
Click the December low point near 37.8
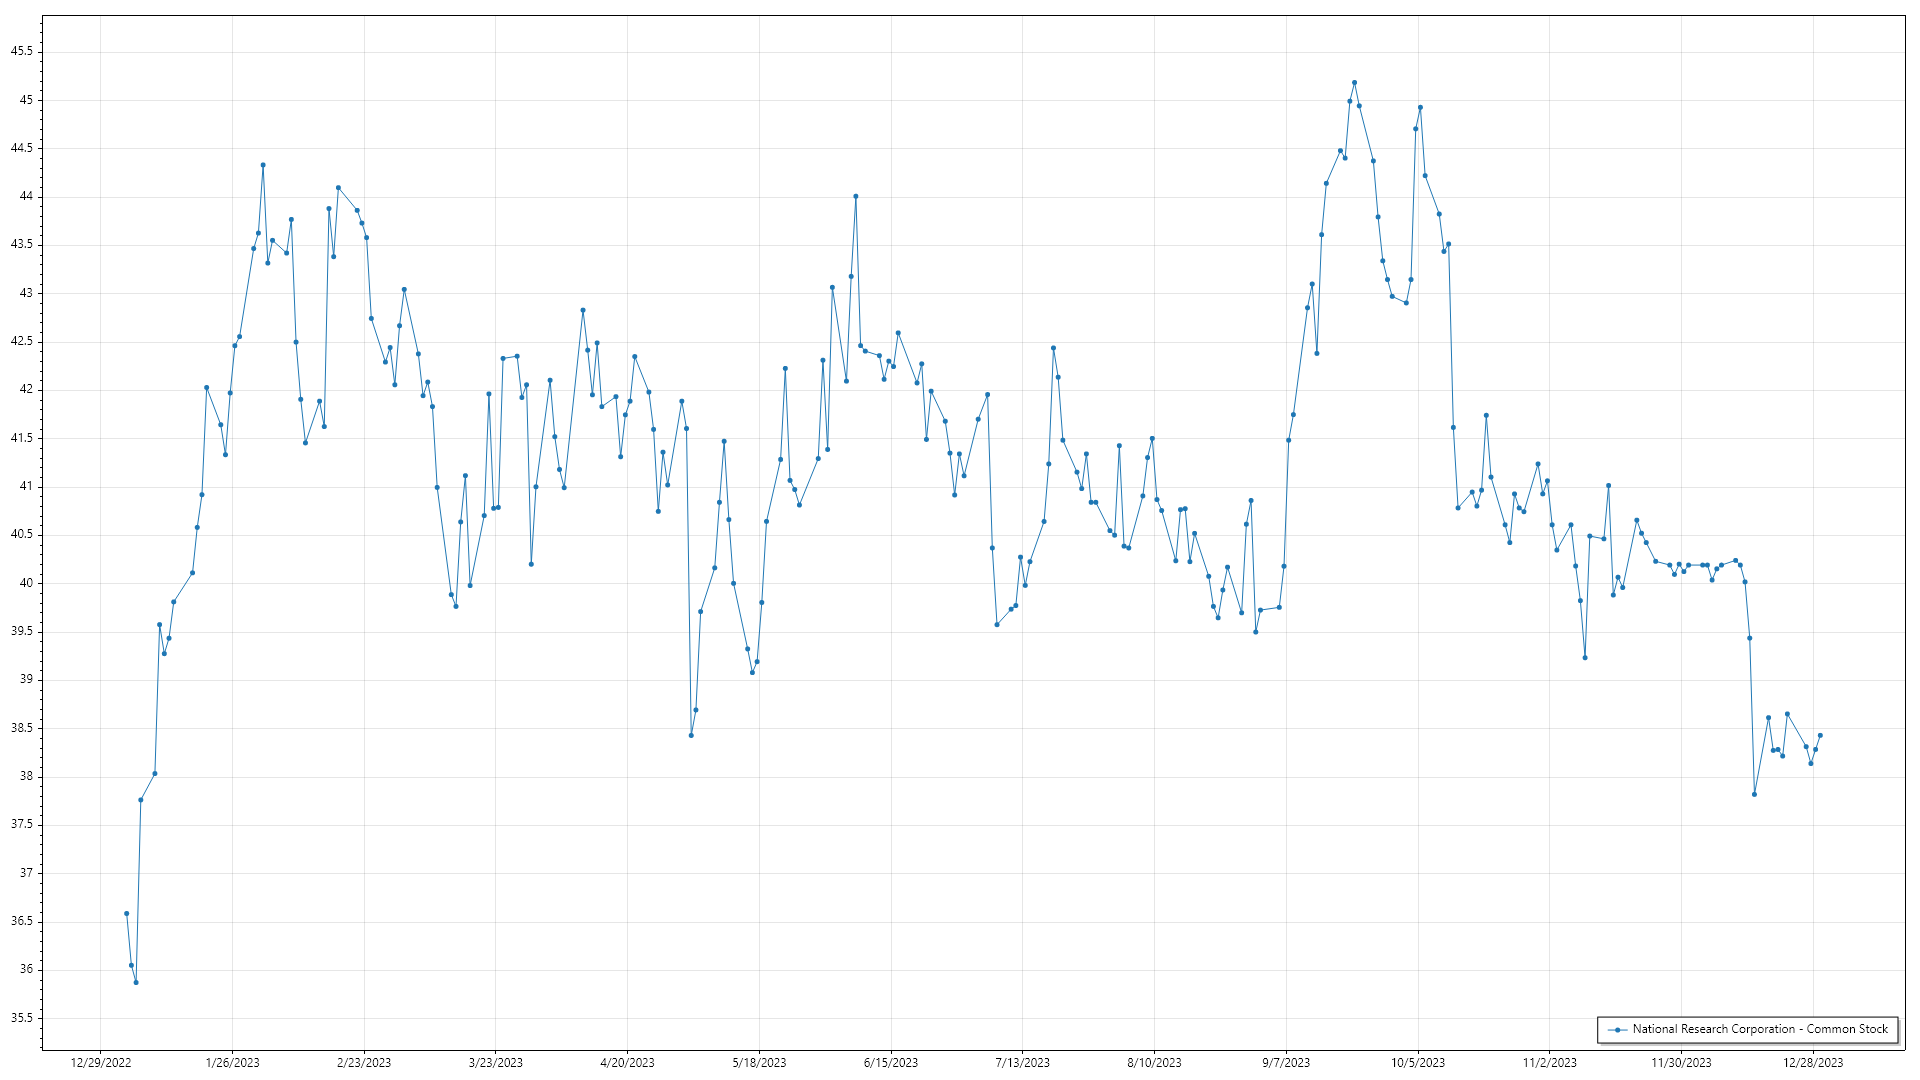pos(1754,794)
